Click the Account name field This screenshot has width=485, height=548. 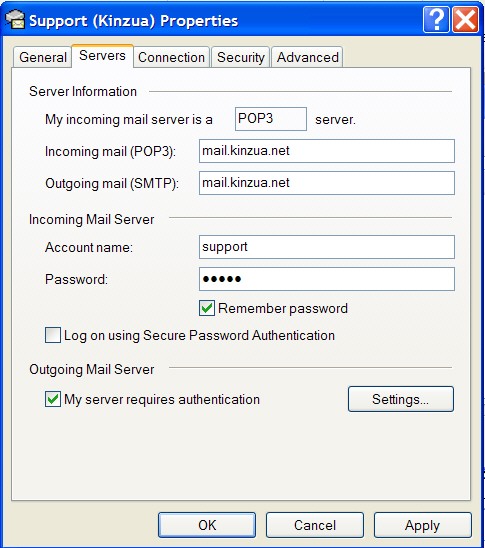pyautogui.click(x=327, y=247)
